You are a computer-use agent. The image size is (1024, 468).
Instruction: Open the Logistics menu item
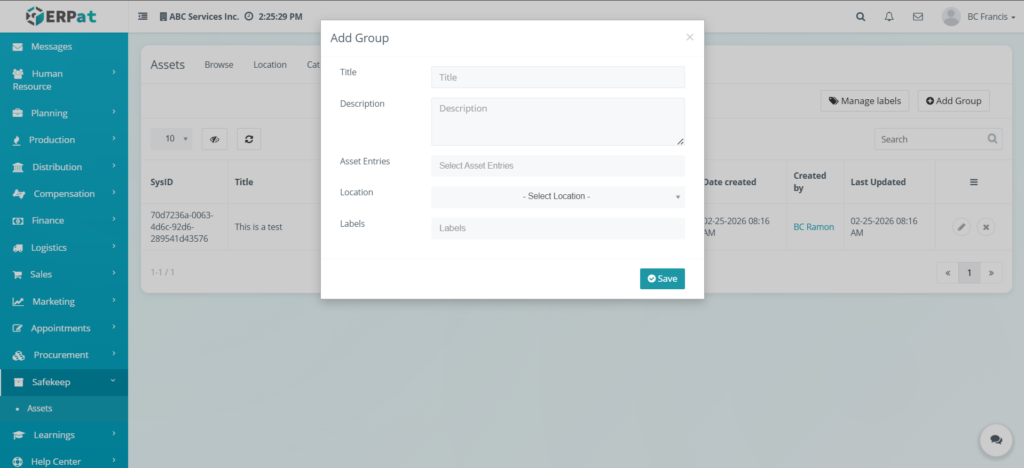pos(64,248)
